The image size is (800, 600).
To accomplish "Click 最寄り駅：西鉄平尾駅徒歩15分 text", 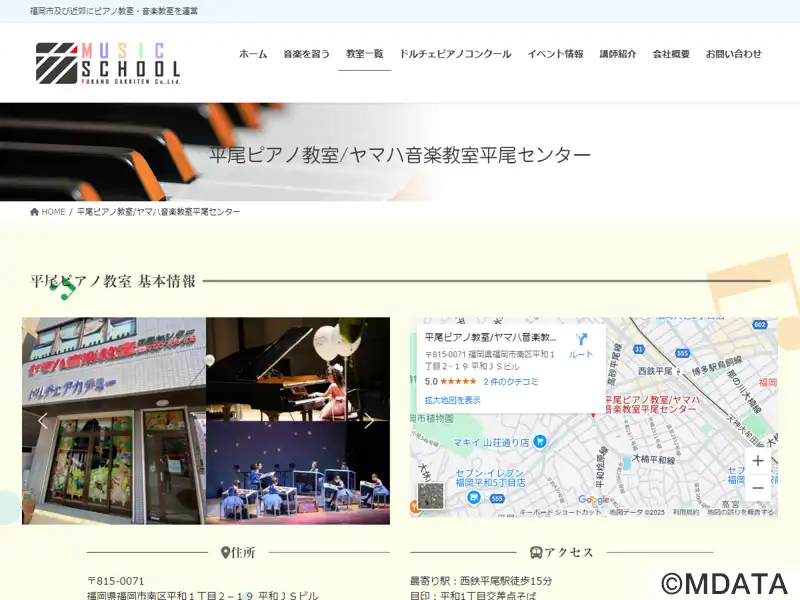I will coord(481,581).
